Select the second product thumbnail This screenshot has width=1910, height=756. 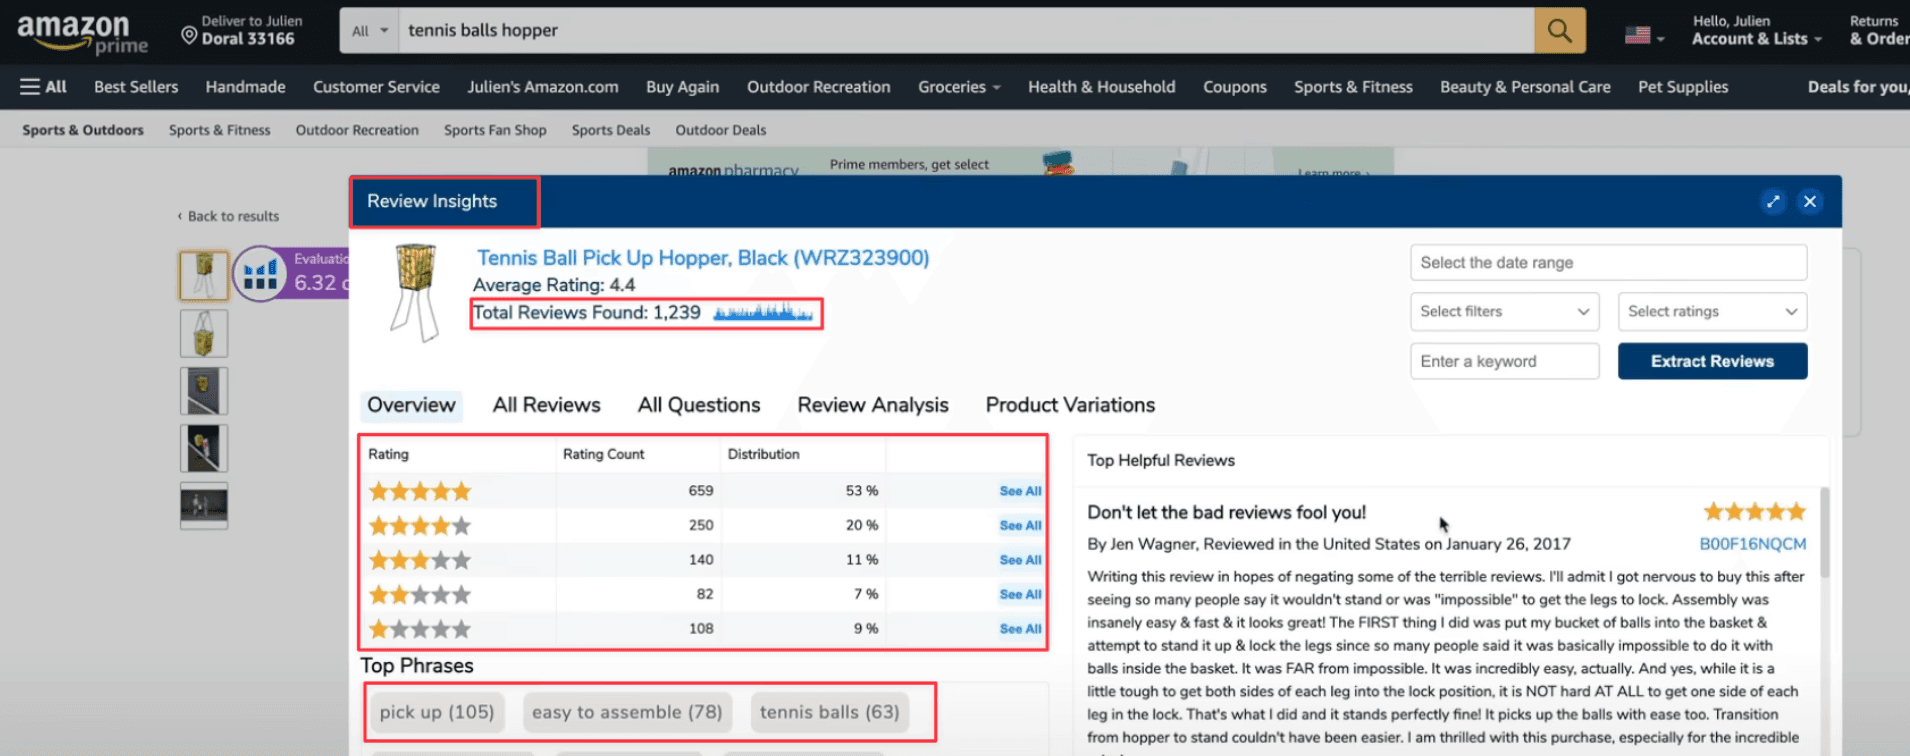204,333
